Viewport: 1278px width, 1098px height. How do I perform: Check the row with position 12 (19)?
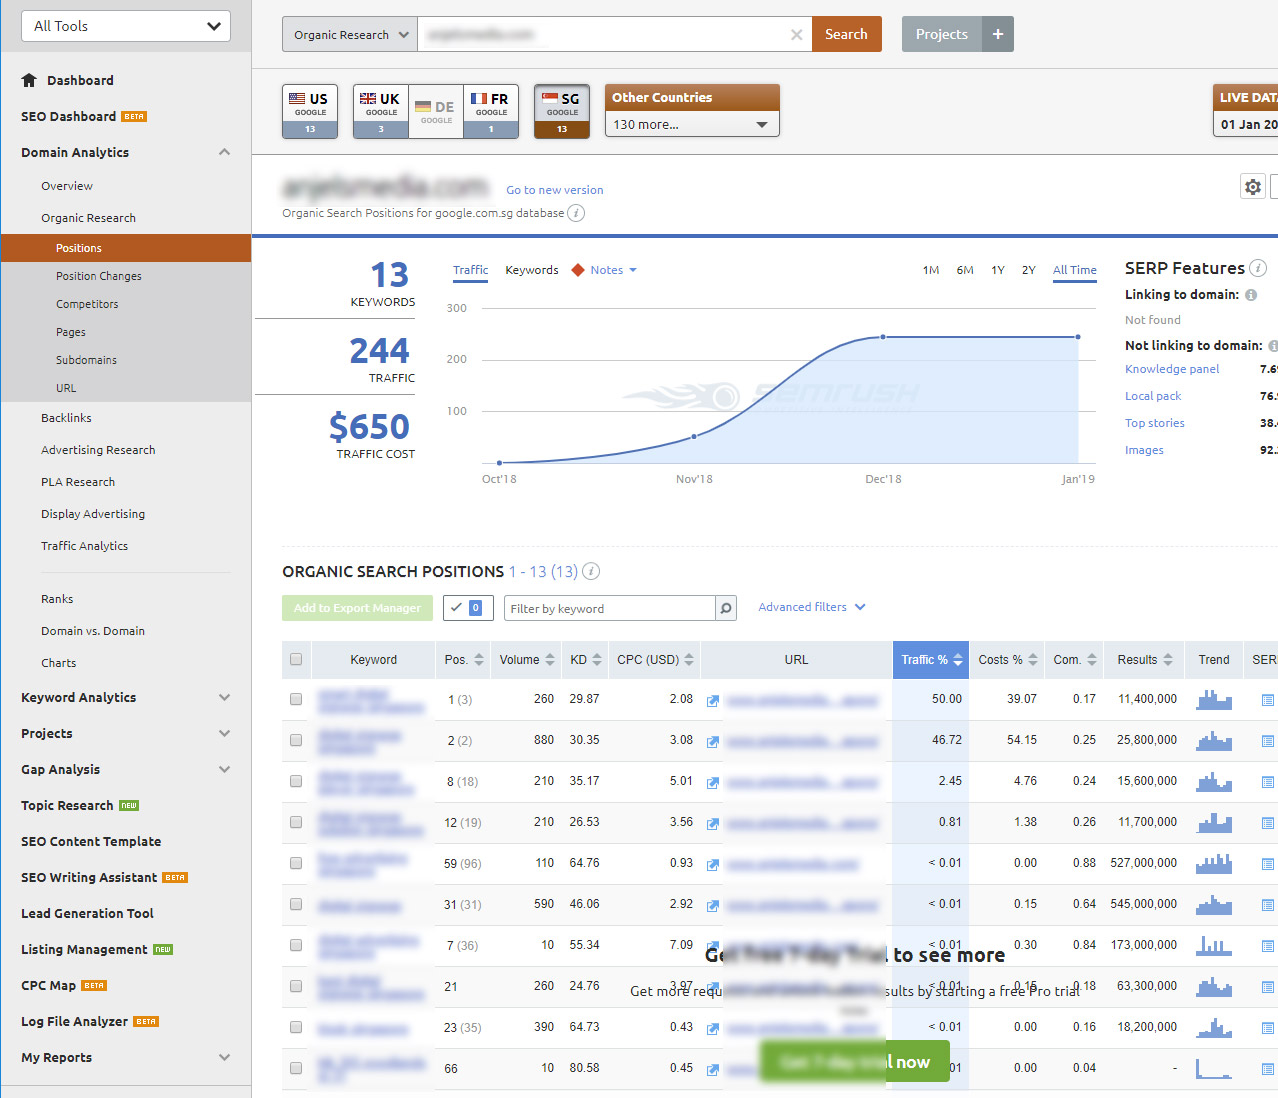click(296, 822)
